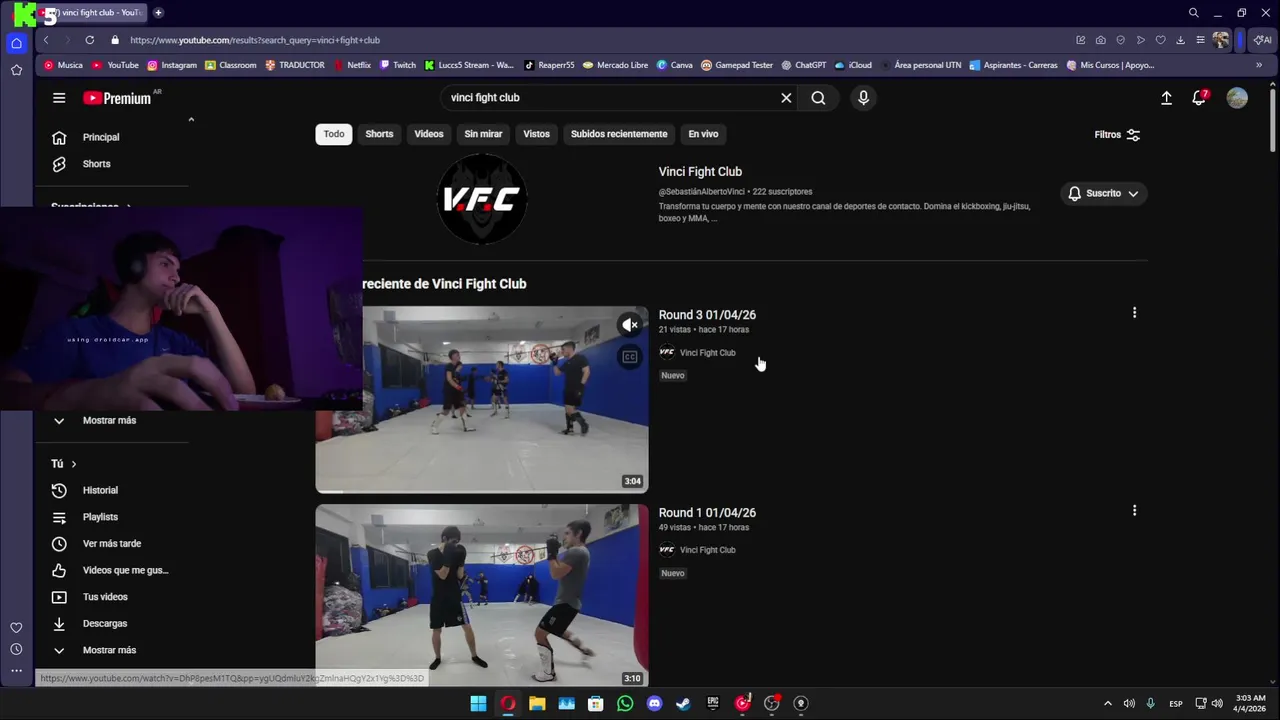Image resolution: width=1280 pixels, height=720 pixels.
Task: Click the browser address bar URL
Action: 255,40
